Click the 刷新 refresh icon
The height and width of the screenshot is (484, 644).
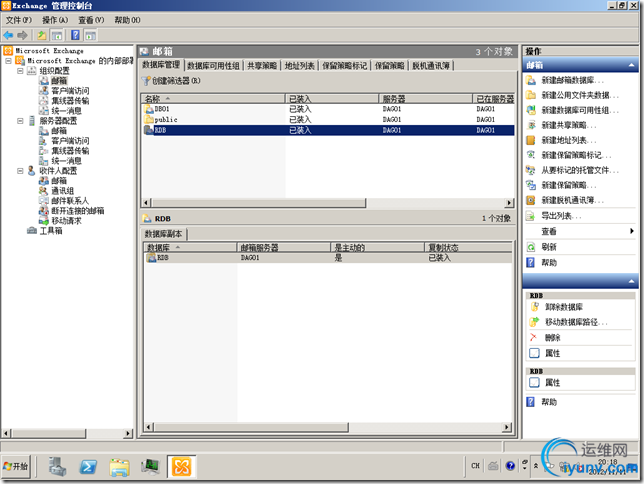click(531, 247)
